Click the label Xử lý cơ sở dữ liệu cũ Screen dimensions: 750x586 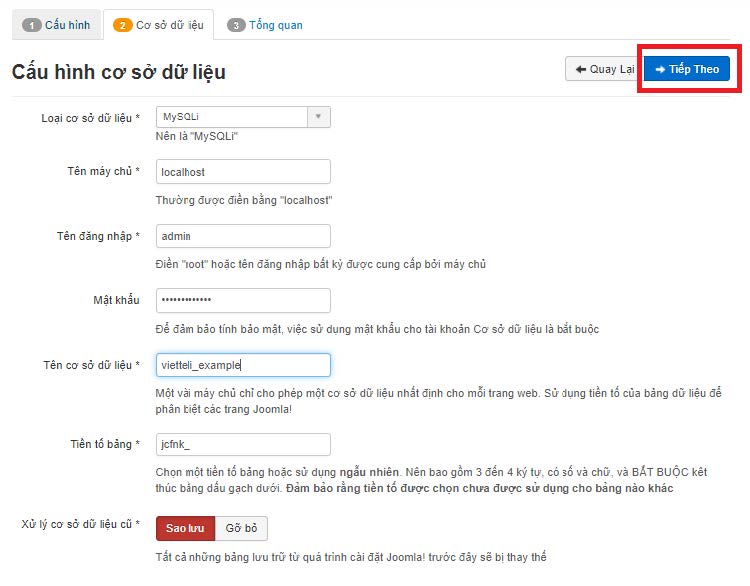pyautogui.click(x=80, y=524)
